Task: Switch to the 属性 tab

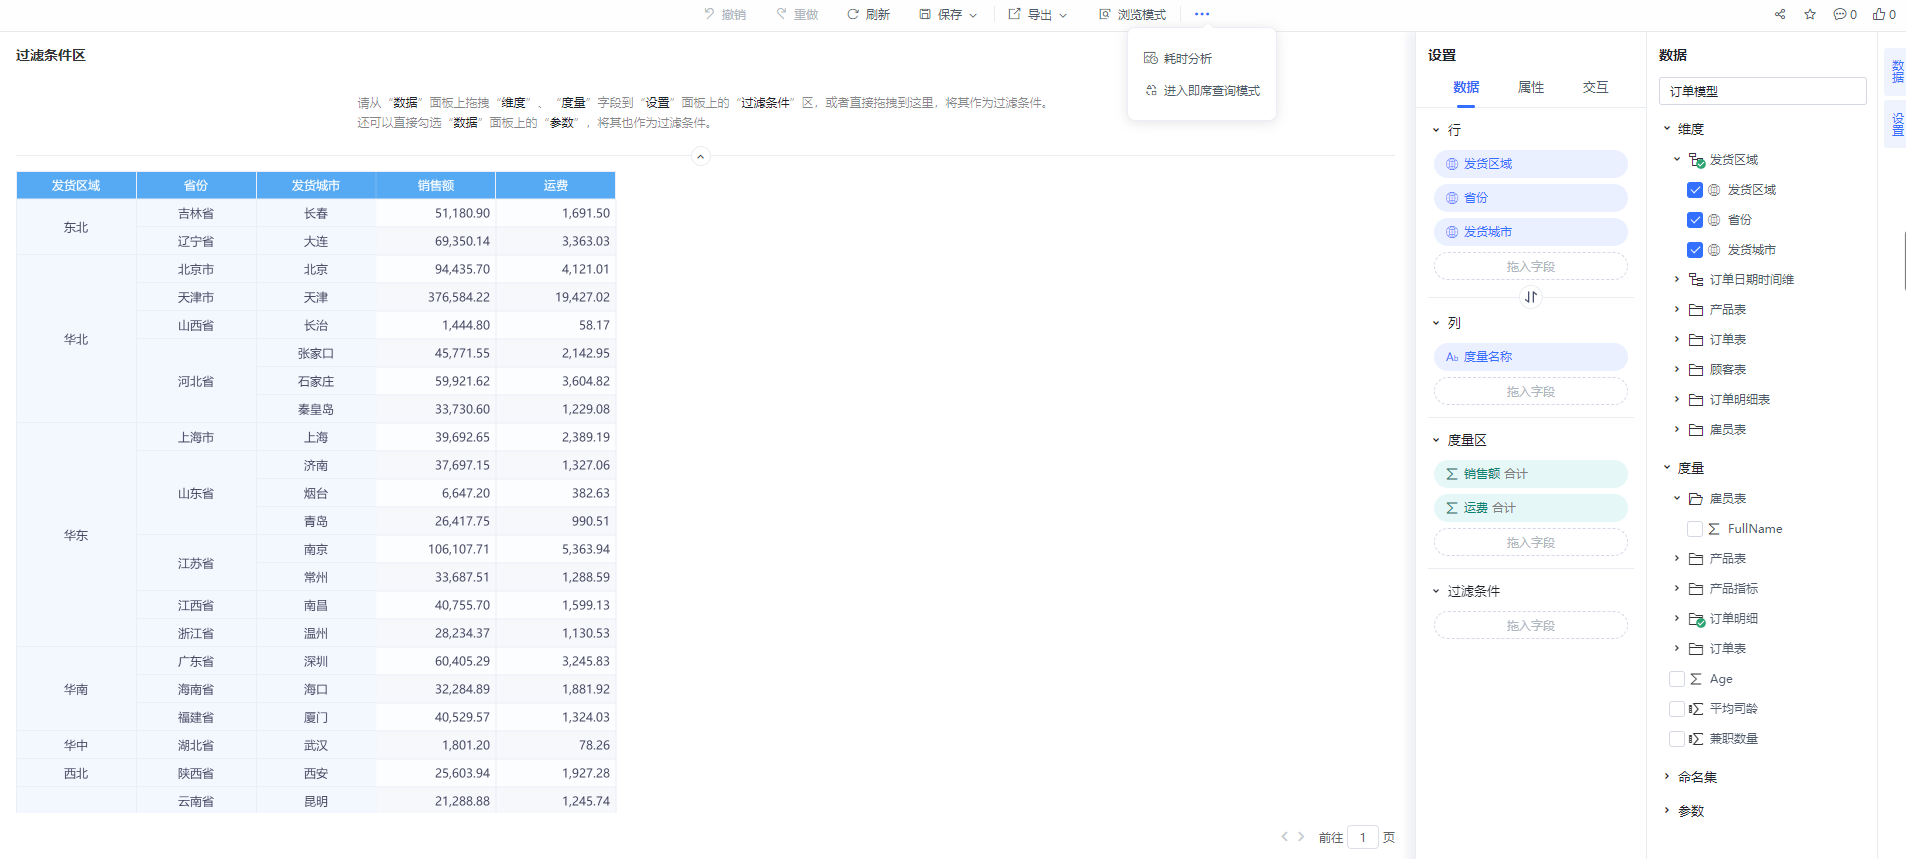Action: tap(1531, 87)
